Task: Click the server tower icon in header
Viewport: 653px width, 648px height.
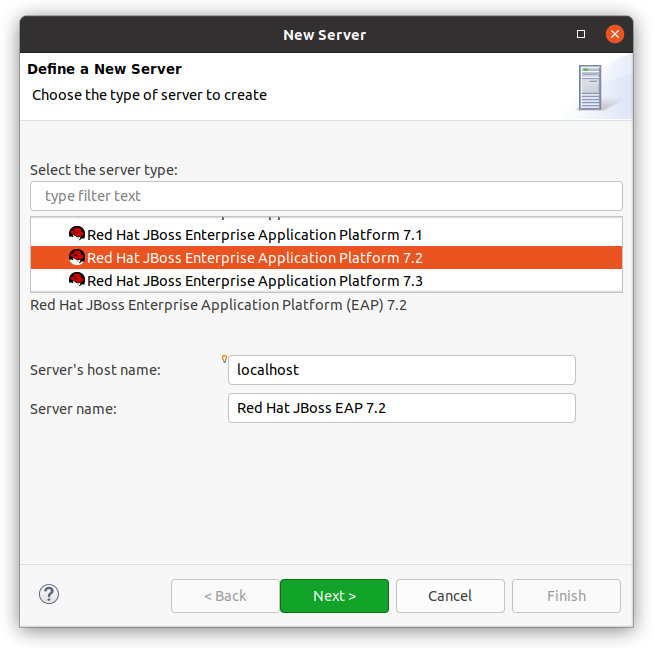Action: (x=590, y=87)
